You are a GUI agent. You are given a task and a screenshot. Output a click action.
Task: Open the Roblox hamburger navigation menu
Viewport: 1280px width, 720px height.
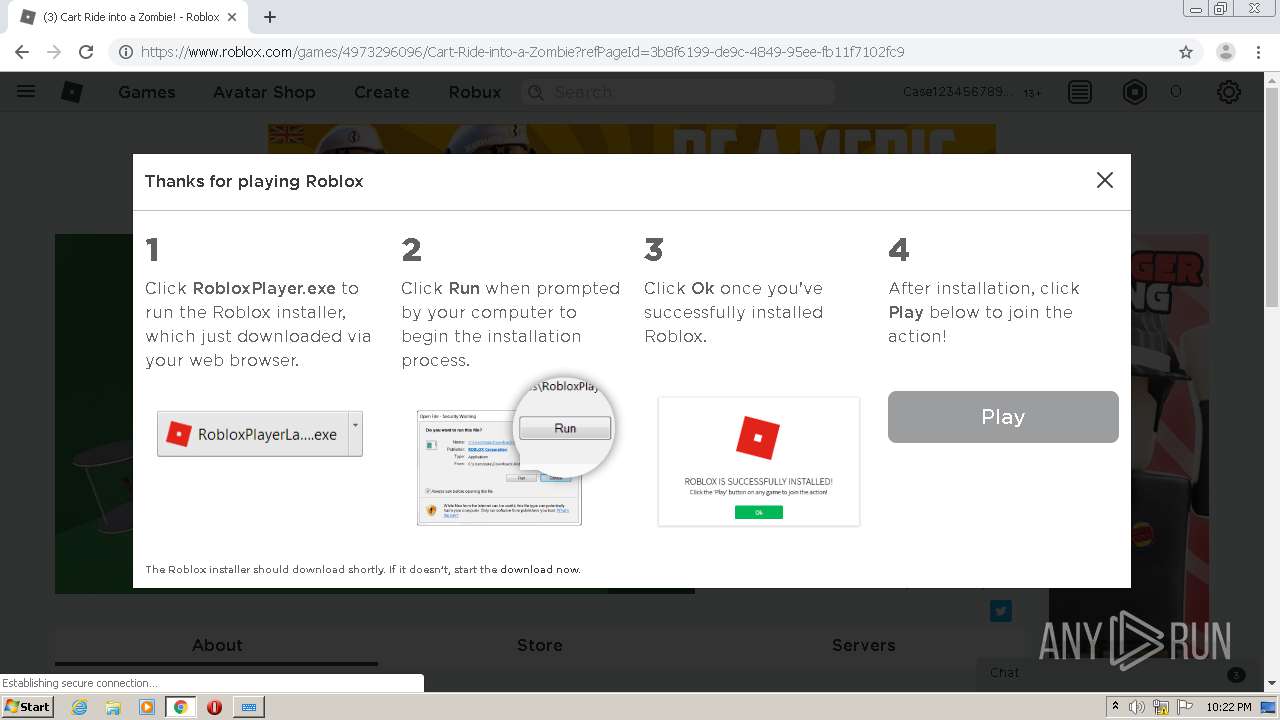pos(26,92)
